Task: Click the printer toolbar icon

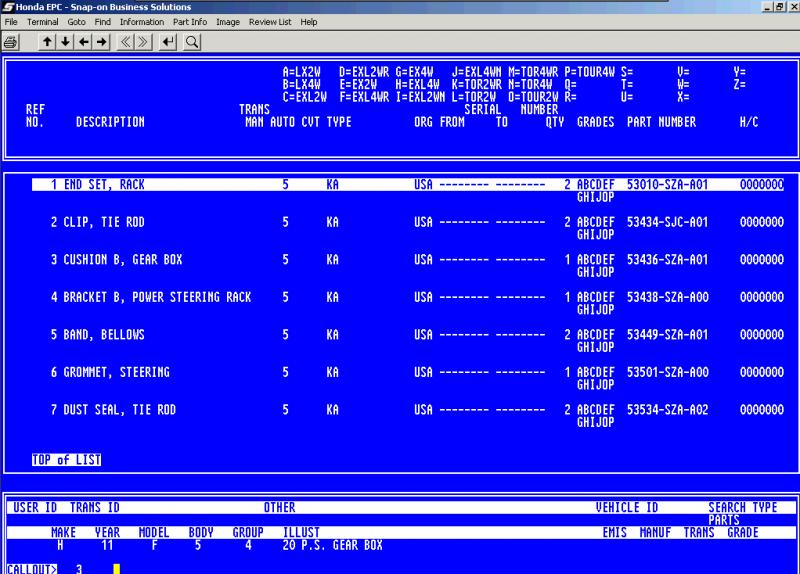Action: [11, 42]
